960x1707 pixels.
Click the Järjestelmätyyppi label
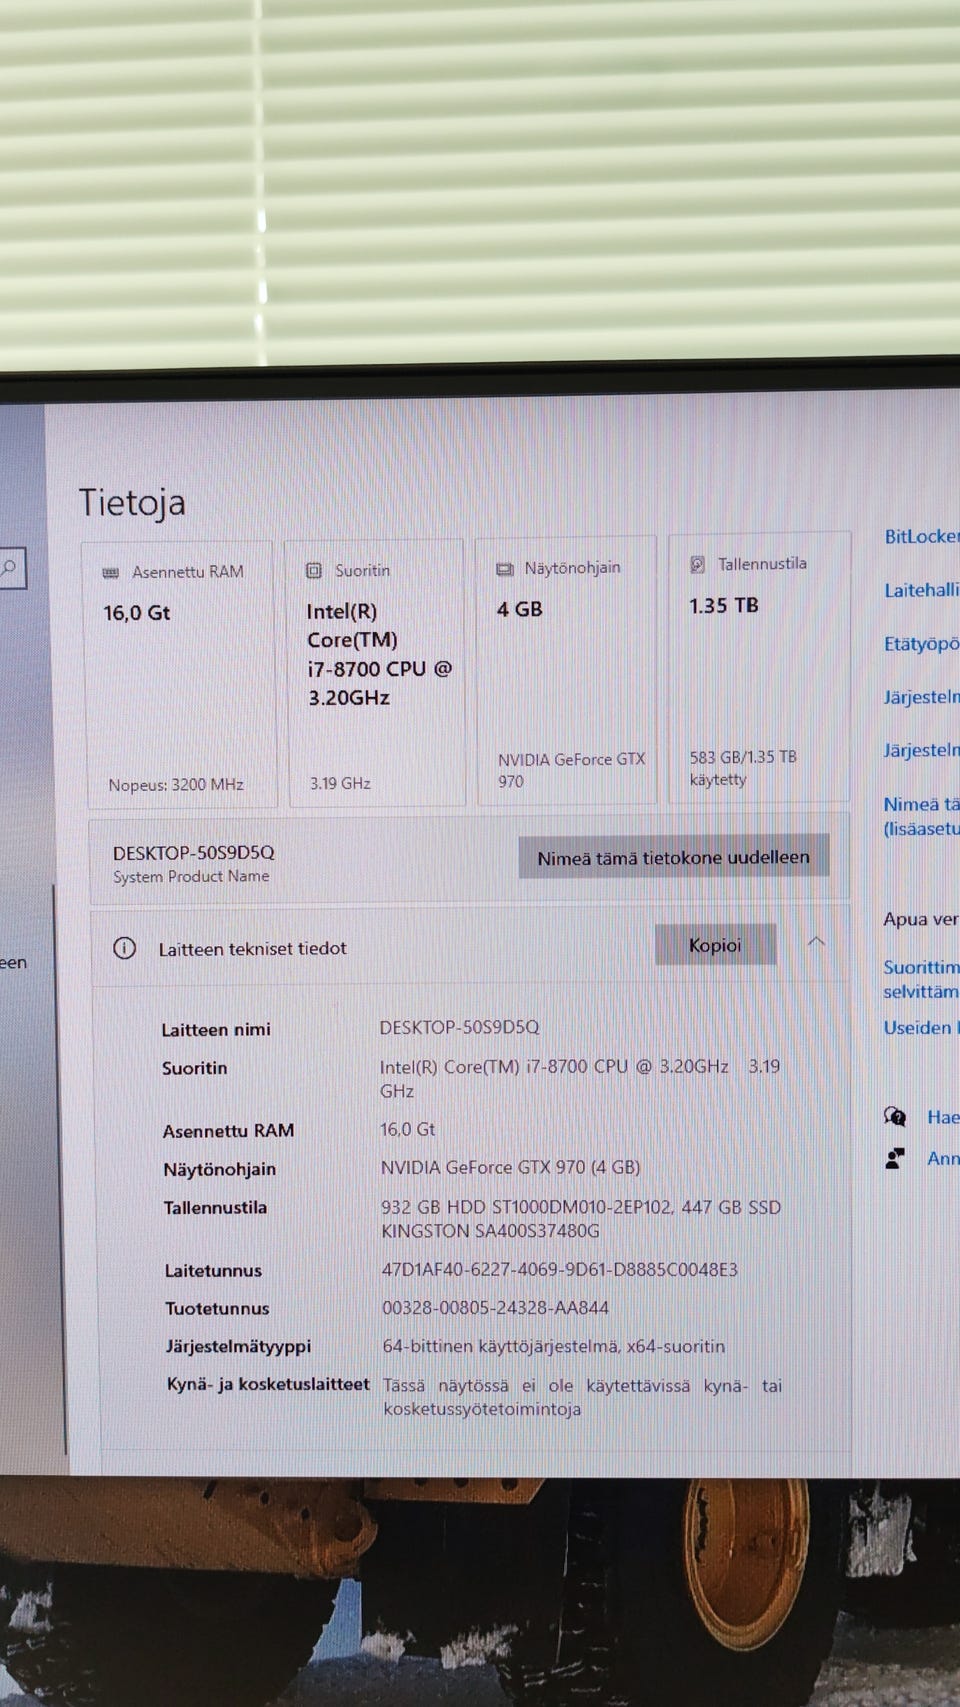(x=238, y=1347)
